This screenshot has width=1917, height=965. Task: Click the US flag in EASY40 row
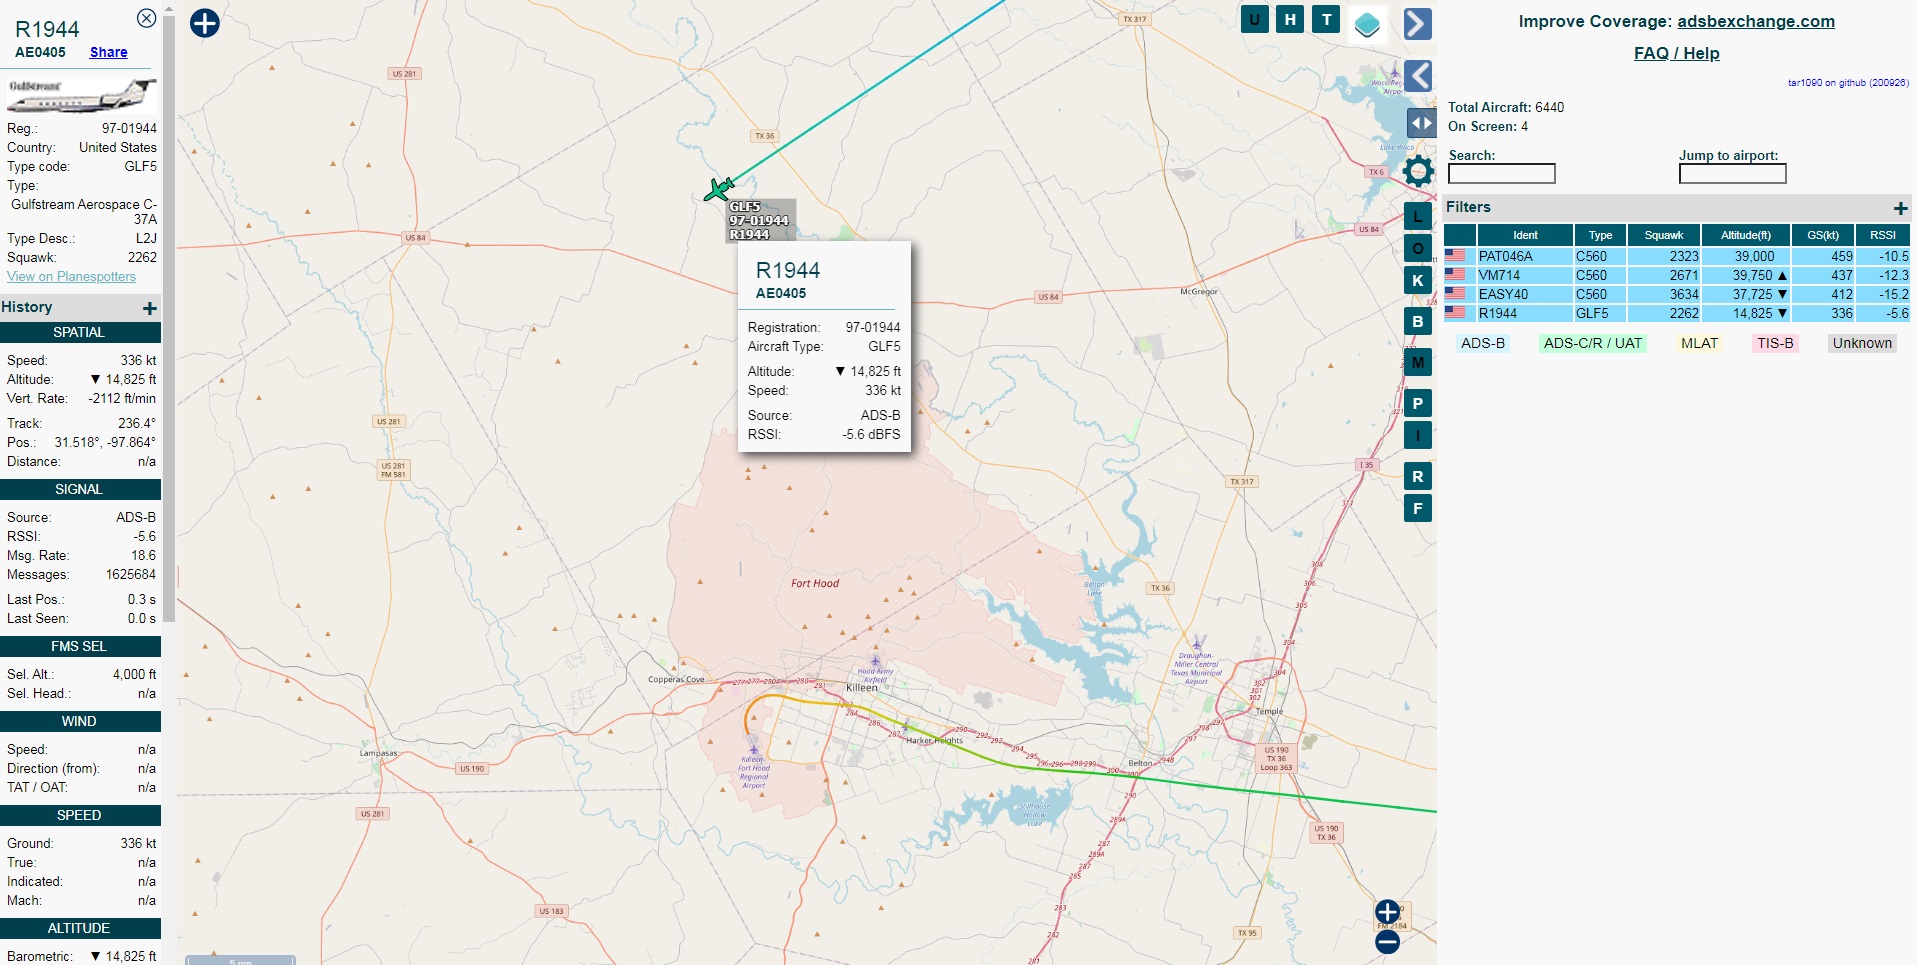point(1455,294)
